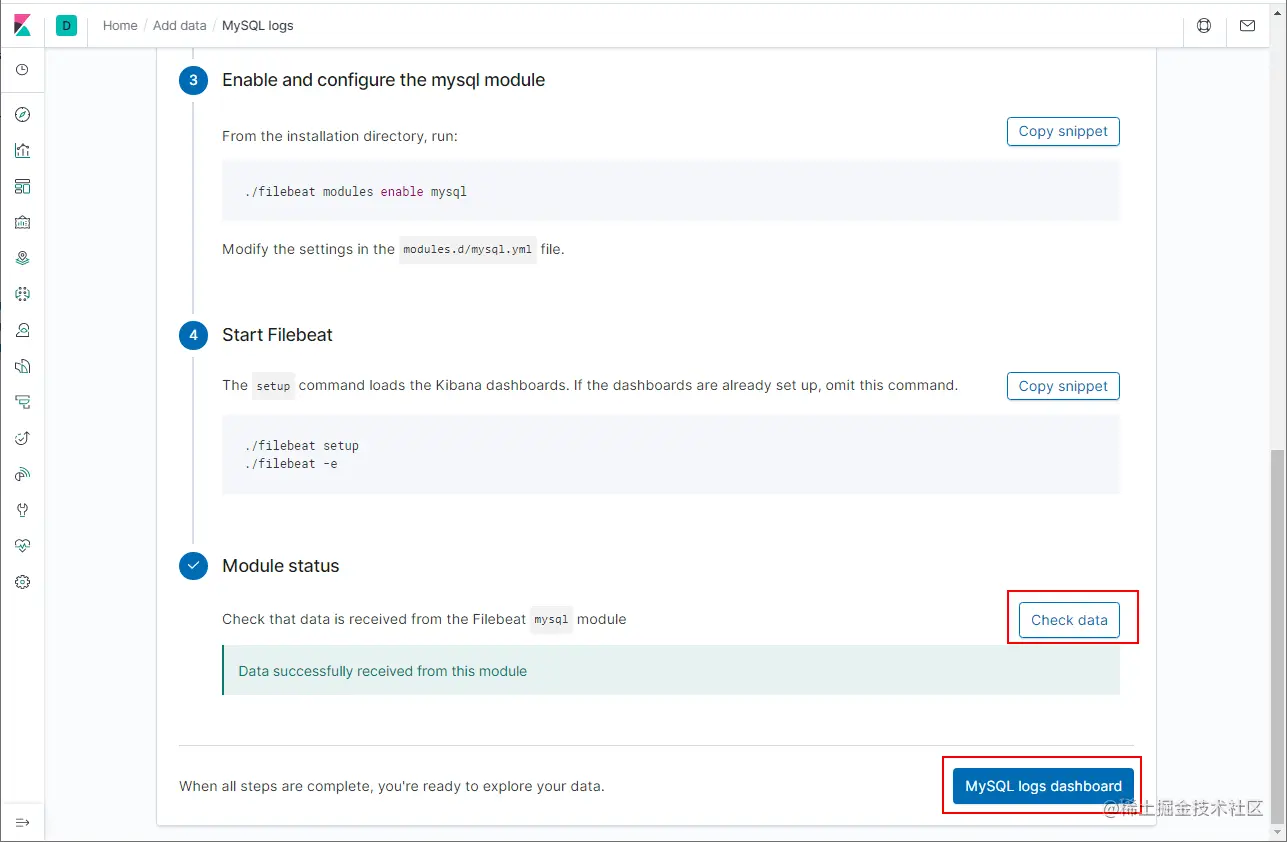Click the inline setup code word
Image resolution: width=1287 pixels, height=842 pixels.
(x=273, y=386)
